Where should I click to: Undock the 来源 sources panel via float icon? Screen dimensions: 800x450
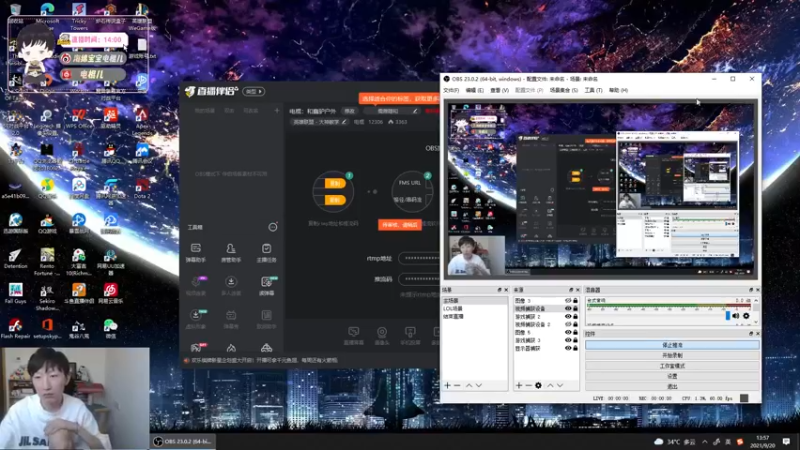point(571,290)
